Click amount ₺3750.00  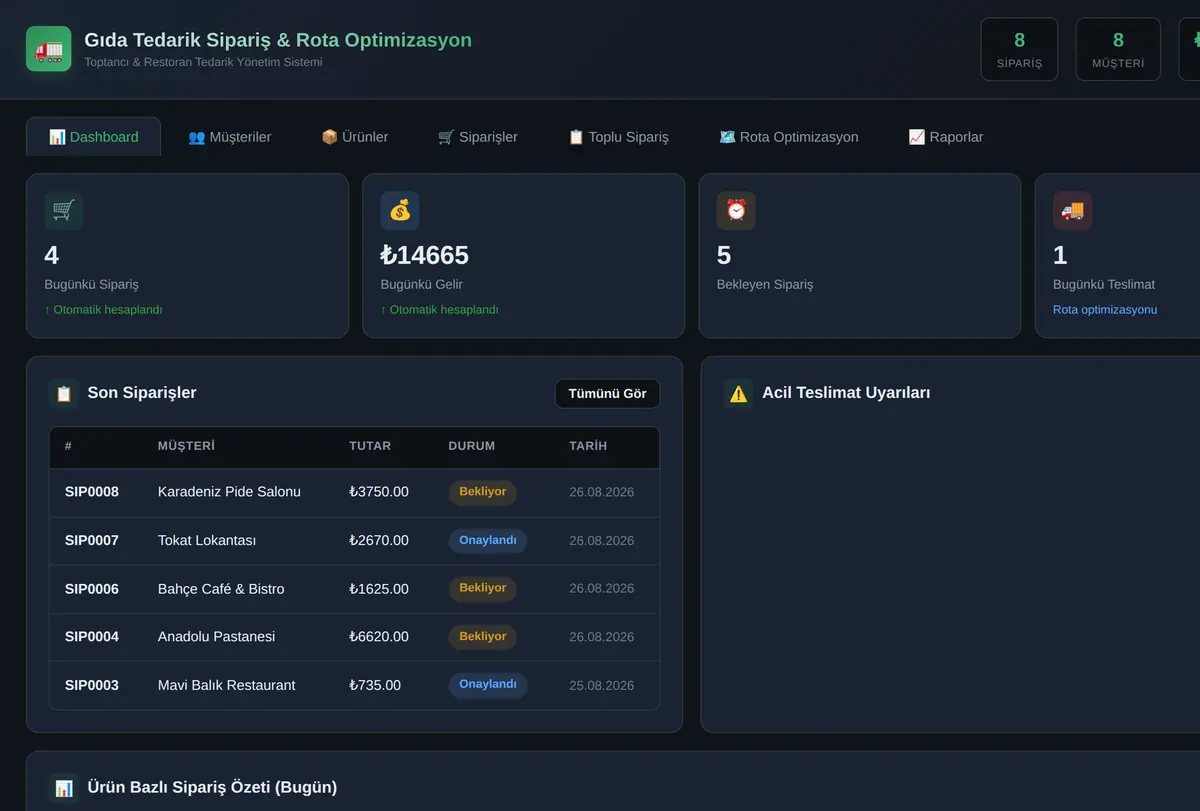click(379, 492)
